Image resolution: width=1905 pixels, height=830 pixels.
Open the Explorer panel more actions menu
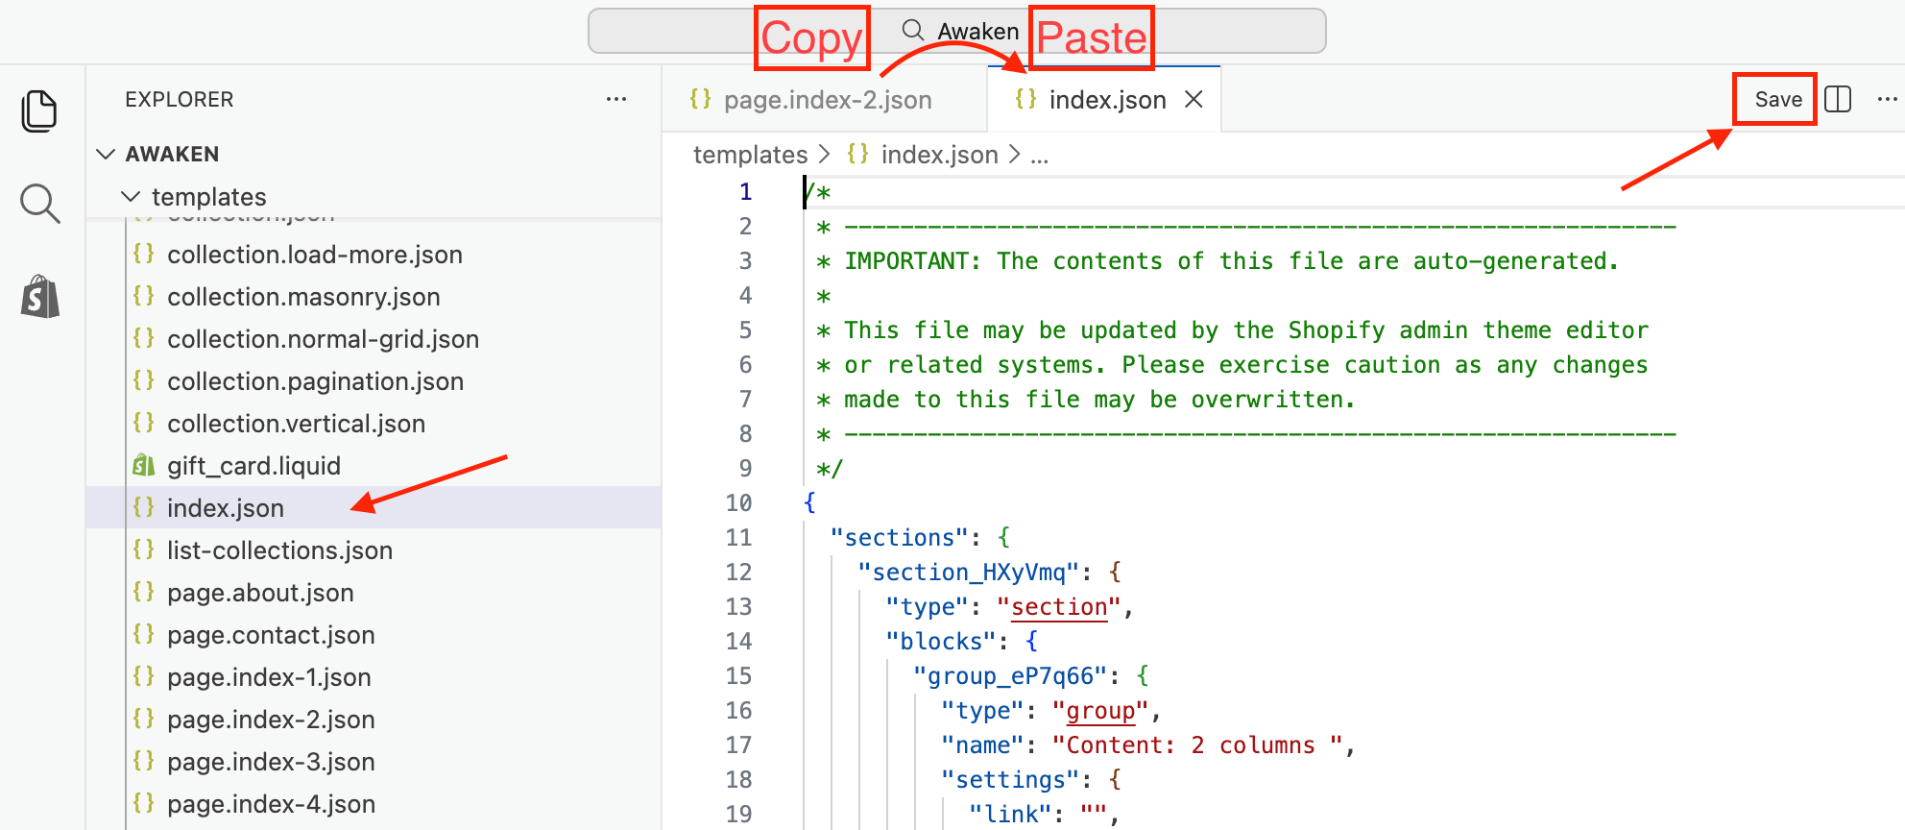pyautogui.click(x=616, y=99)
